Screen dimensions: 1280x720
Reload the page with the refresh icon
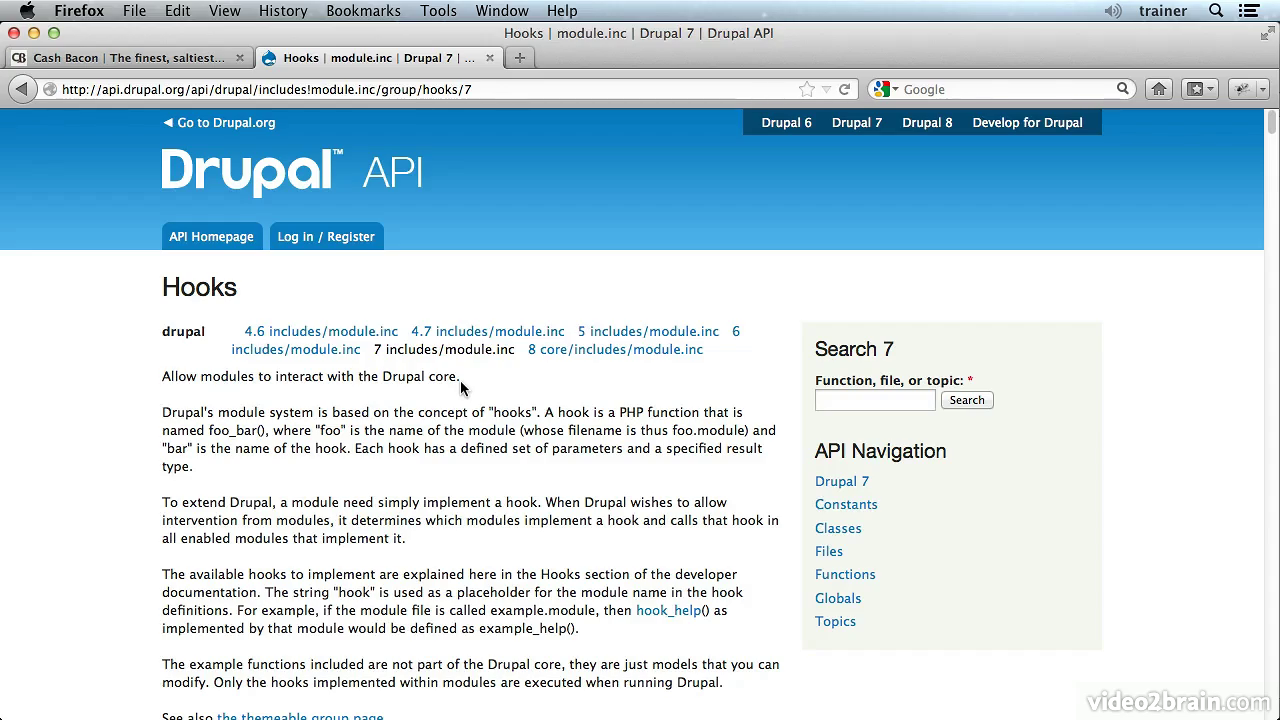[845, 89]
